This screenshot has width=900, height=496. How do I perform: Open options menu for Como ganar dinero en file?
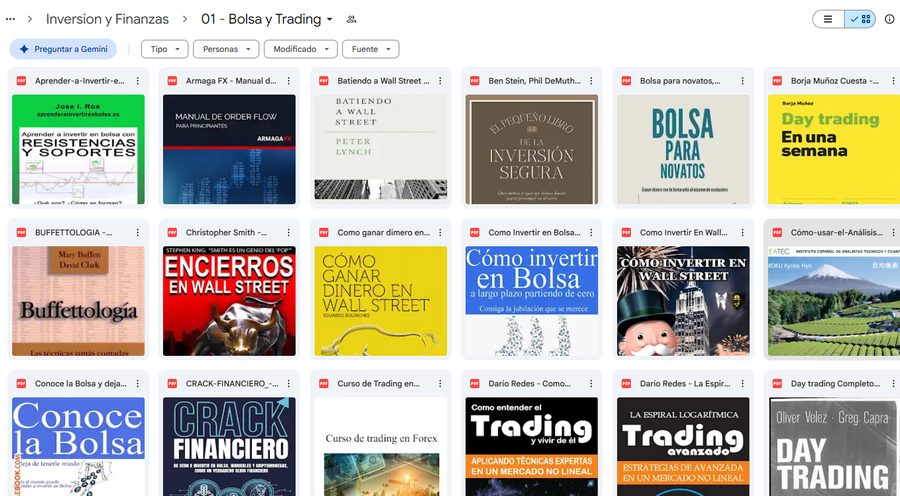point(440,232)
